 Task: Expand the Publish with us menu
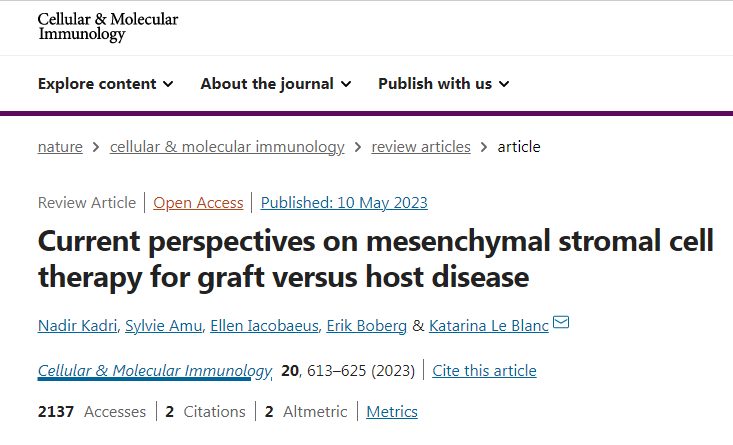[x=443, y=84]
